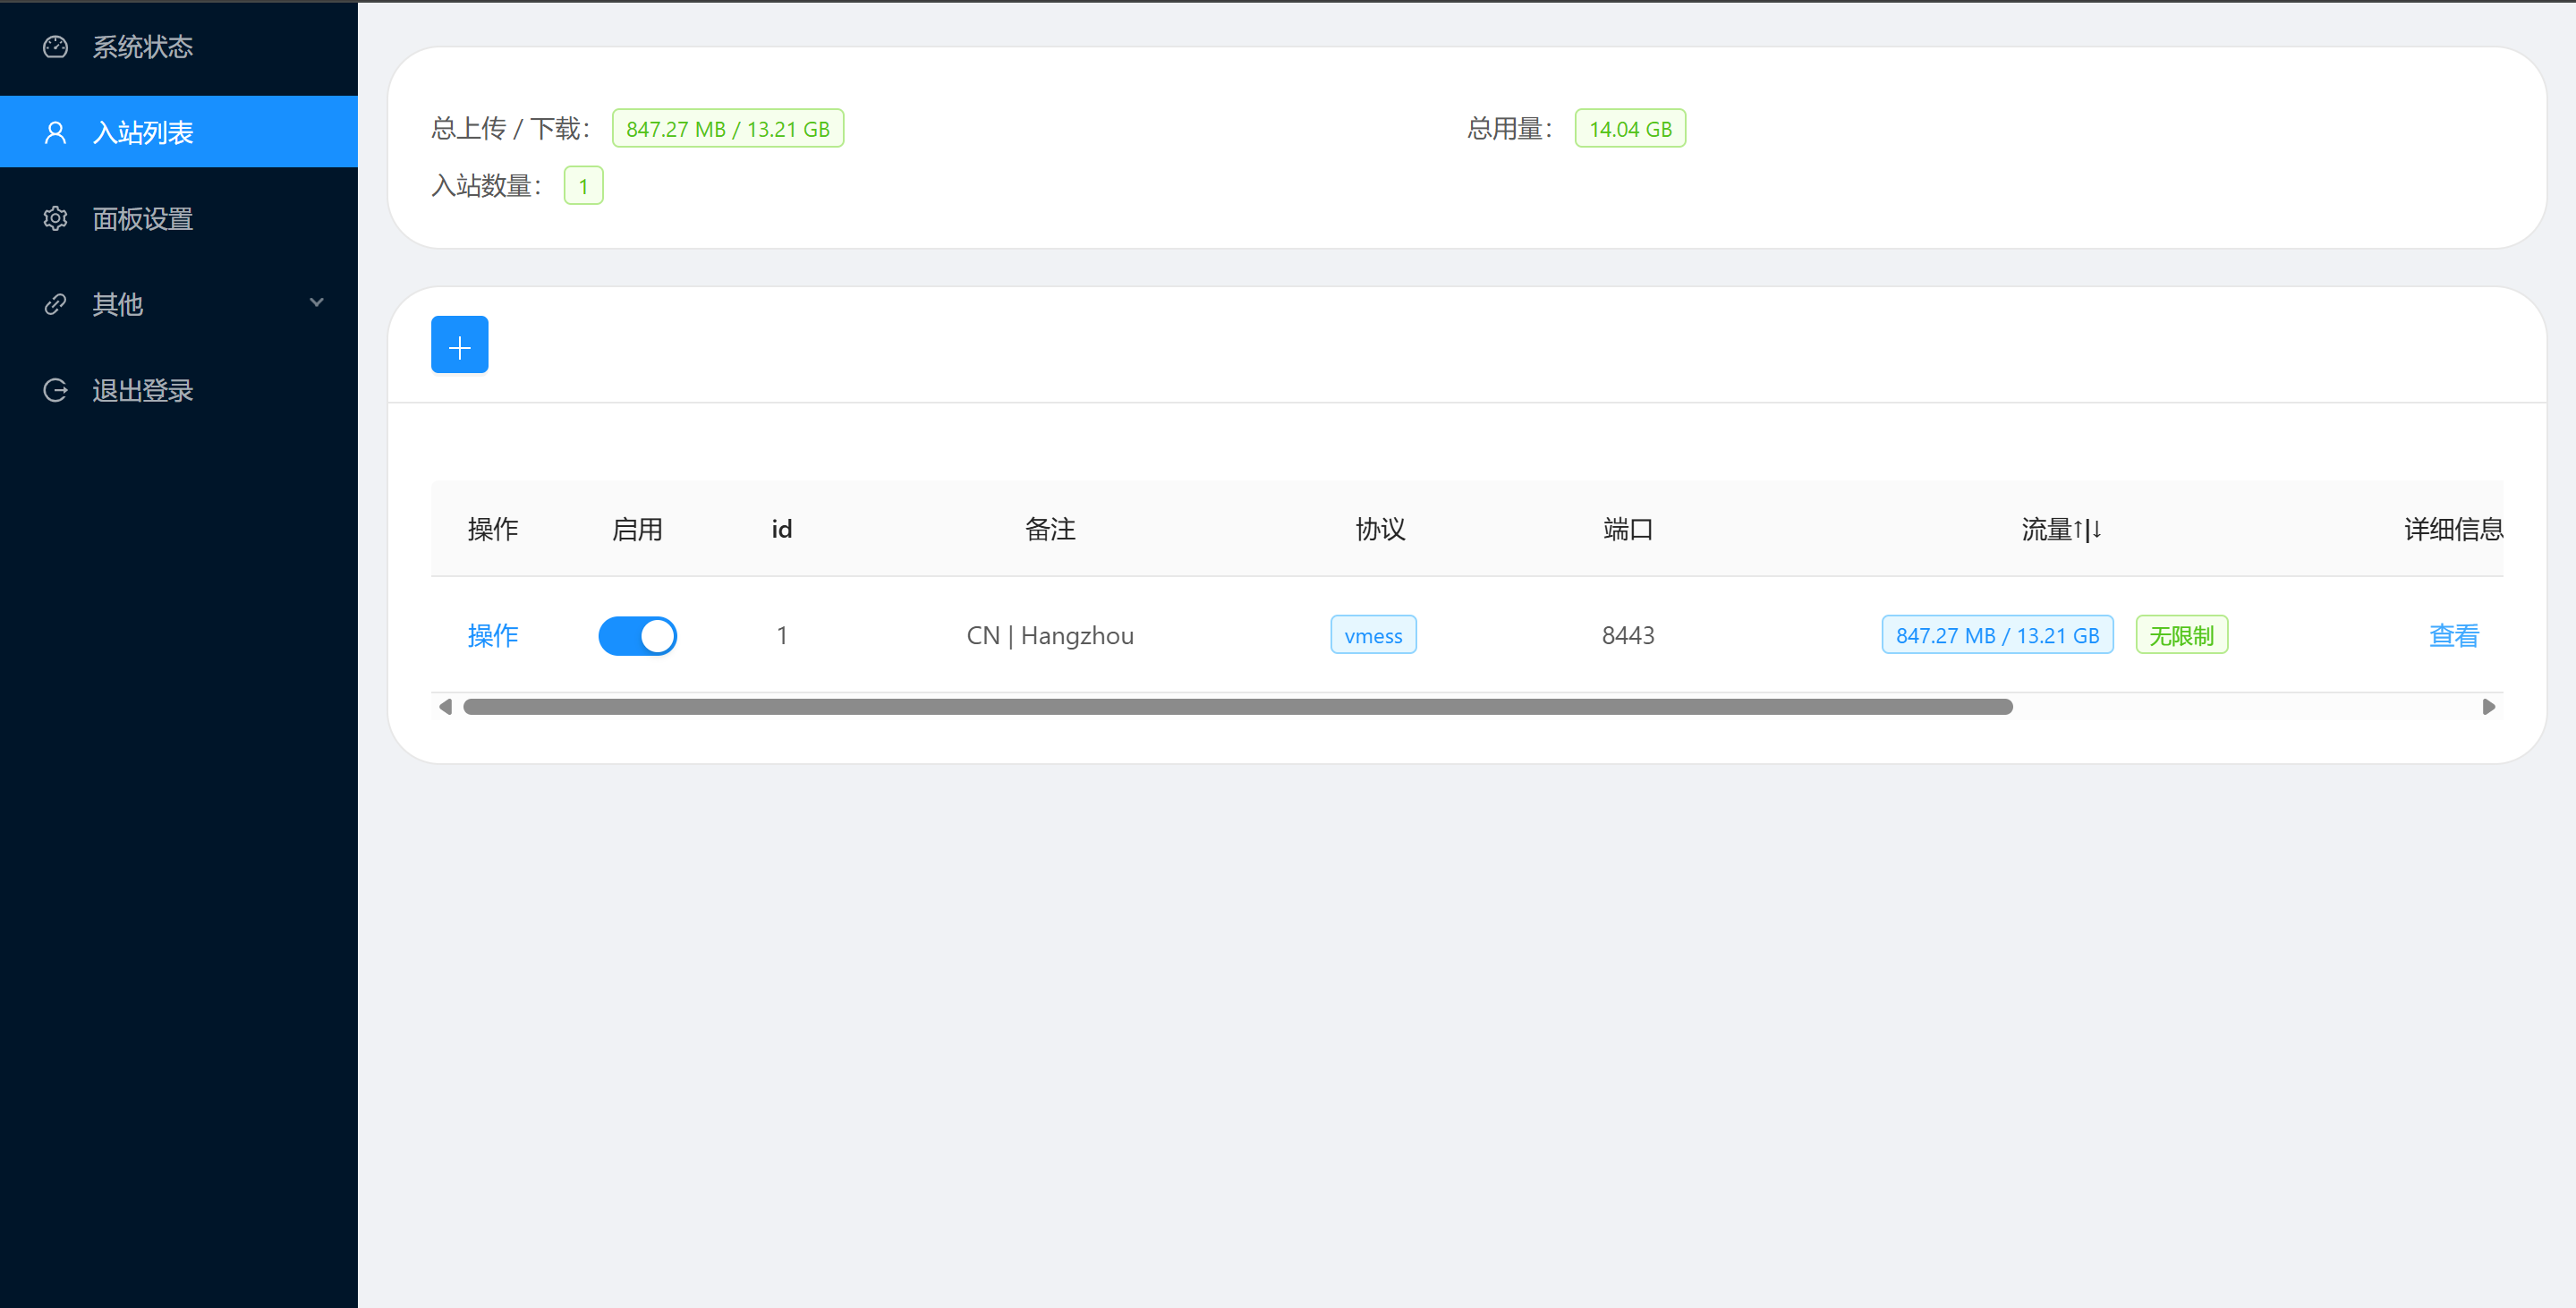
Task: Select the 退出登录 menu entry
Action: (x=143, y=390)
